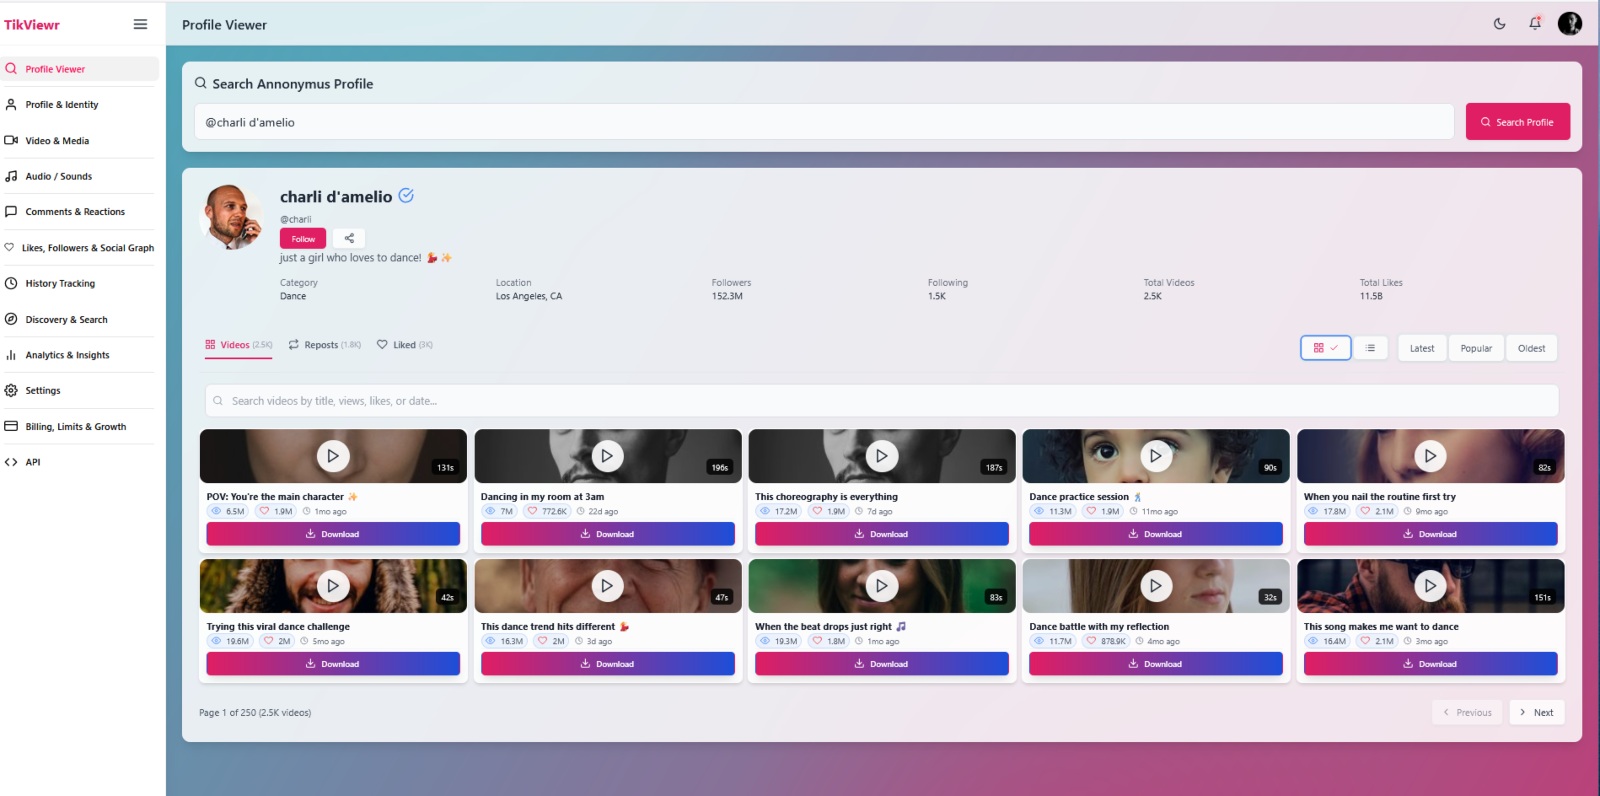
Task: Click the TikViewr logo
Action: (x=32, y=25)
